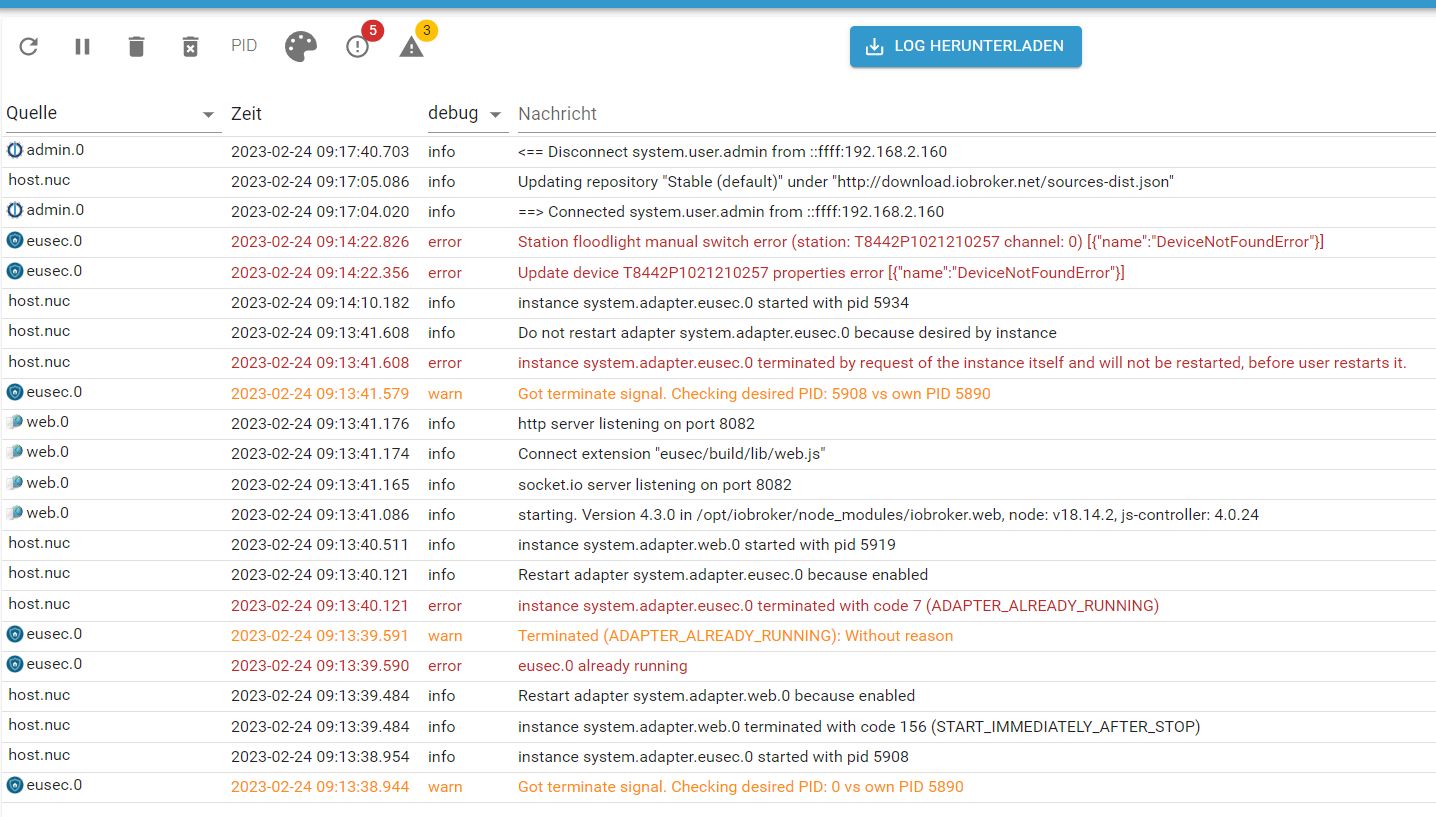Screen dimensions: 1436x817
Task: Click web.0 icon in Version 4.3.0 row
Action: [x=15, y=513]
